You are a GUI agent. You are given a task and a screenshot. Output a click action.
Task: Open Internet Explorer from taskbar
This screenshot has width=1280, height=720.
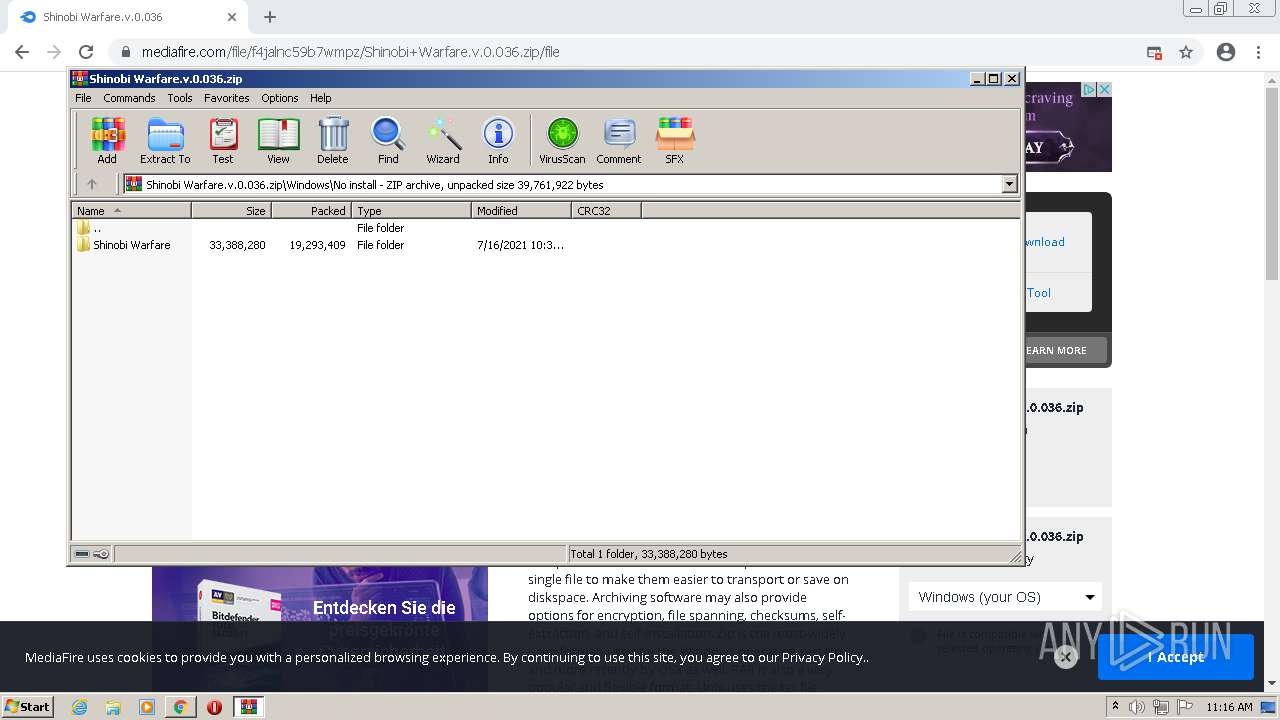pos(79,707)
